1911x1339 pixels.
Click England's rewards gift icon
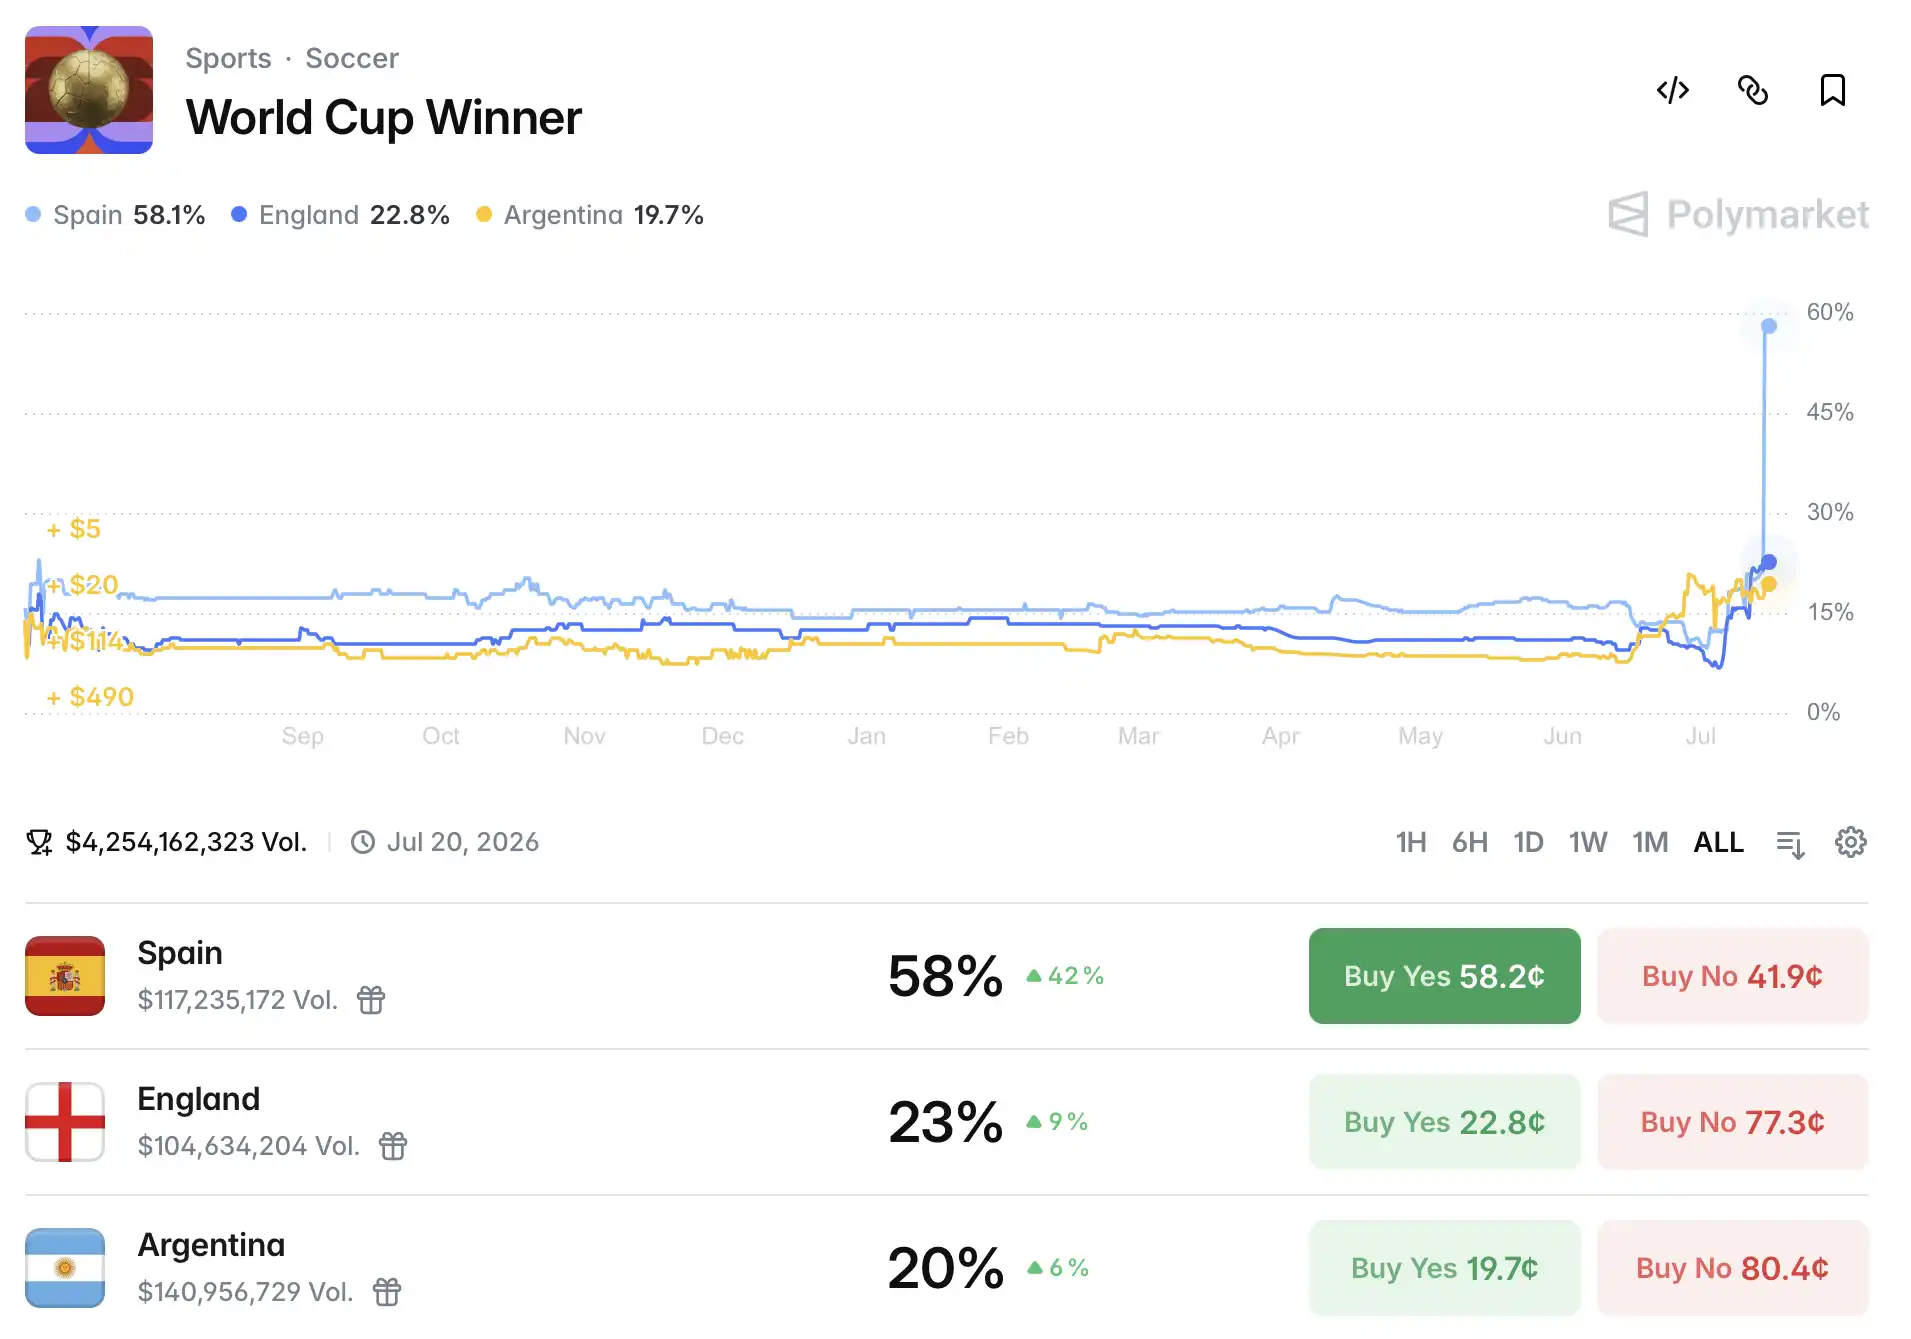[x=393, y=1145]
